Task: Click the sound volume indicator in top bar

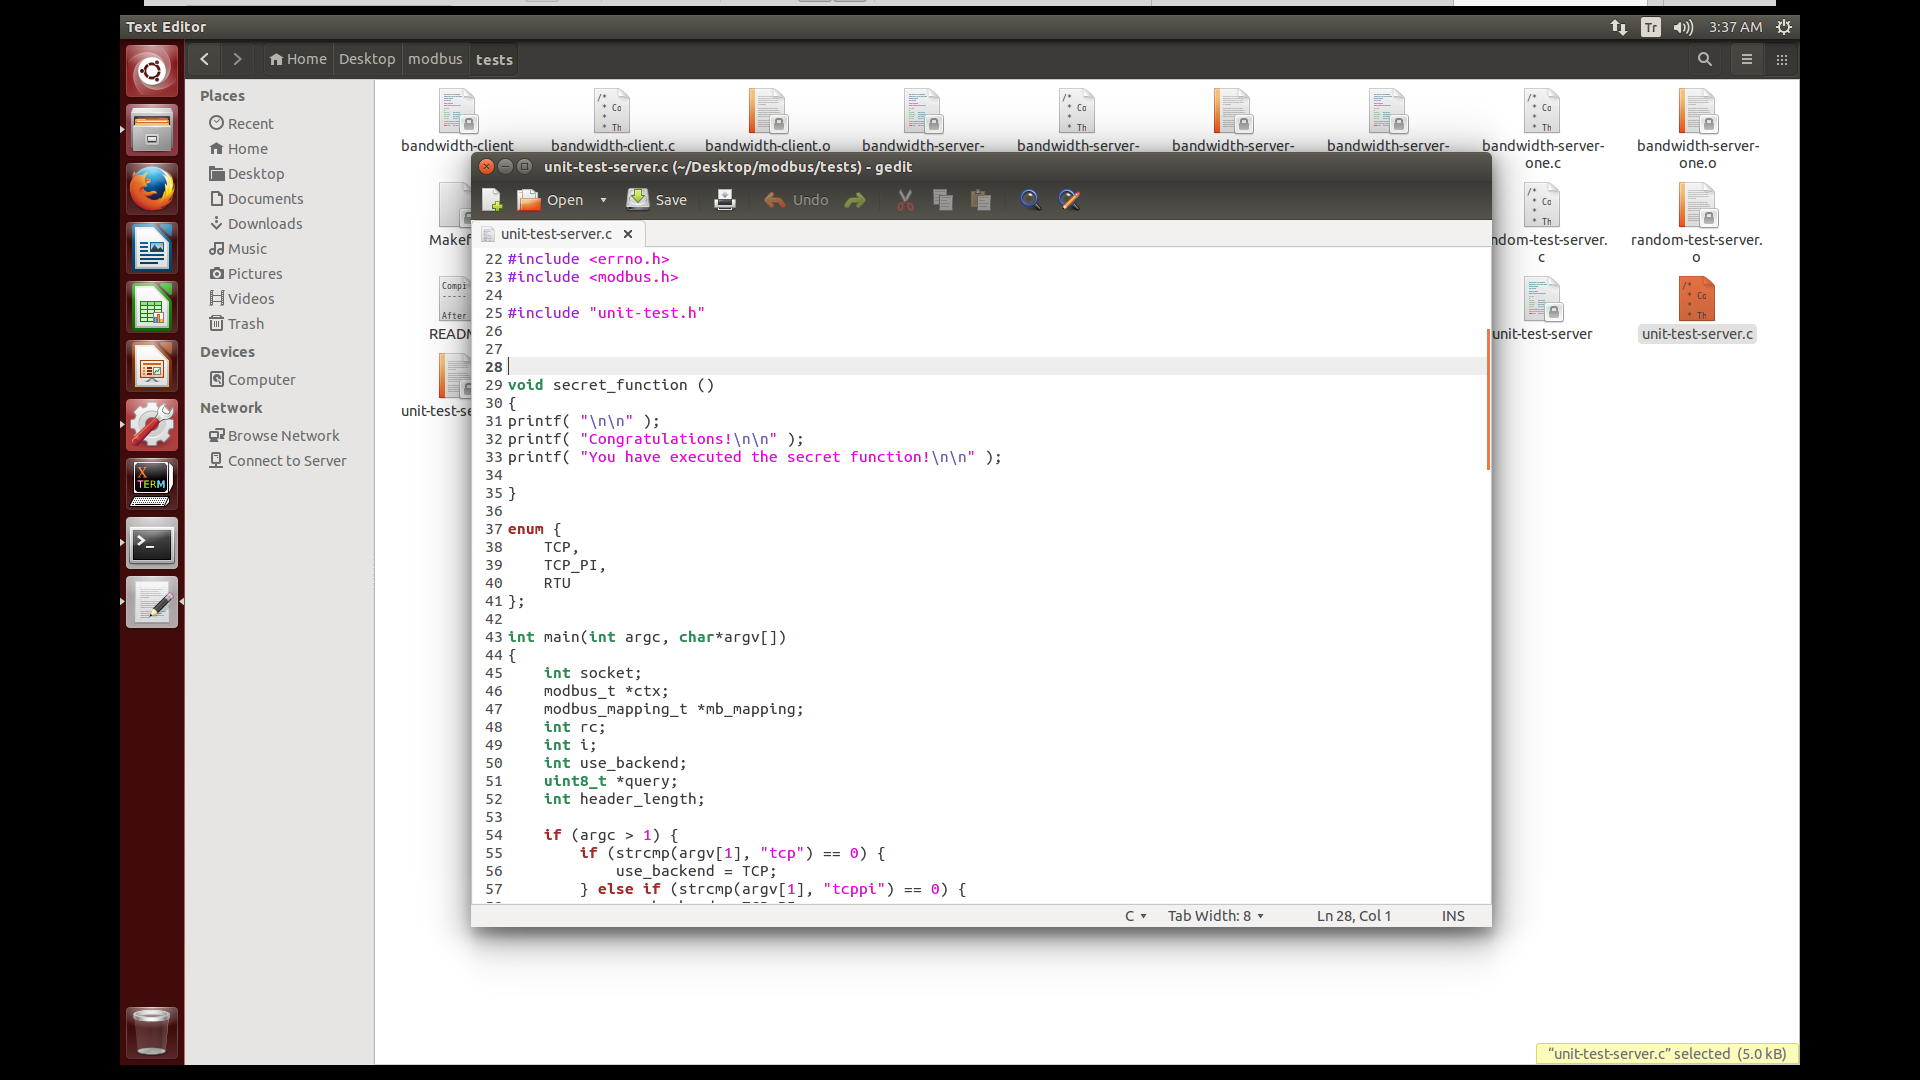Action: point(1683,28)
